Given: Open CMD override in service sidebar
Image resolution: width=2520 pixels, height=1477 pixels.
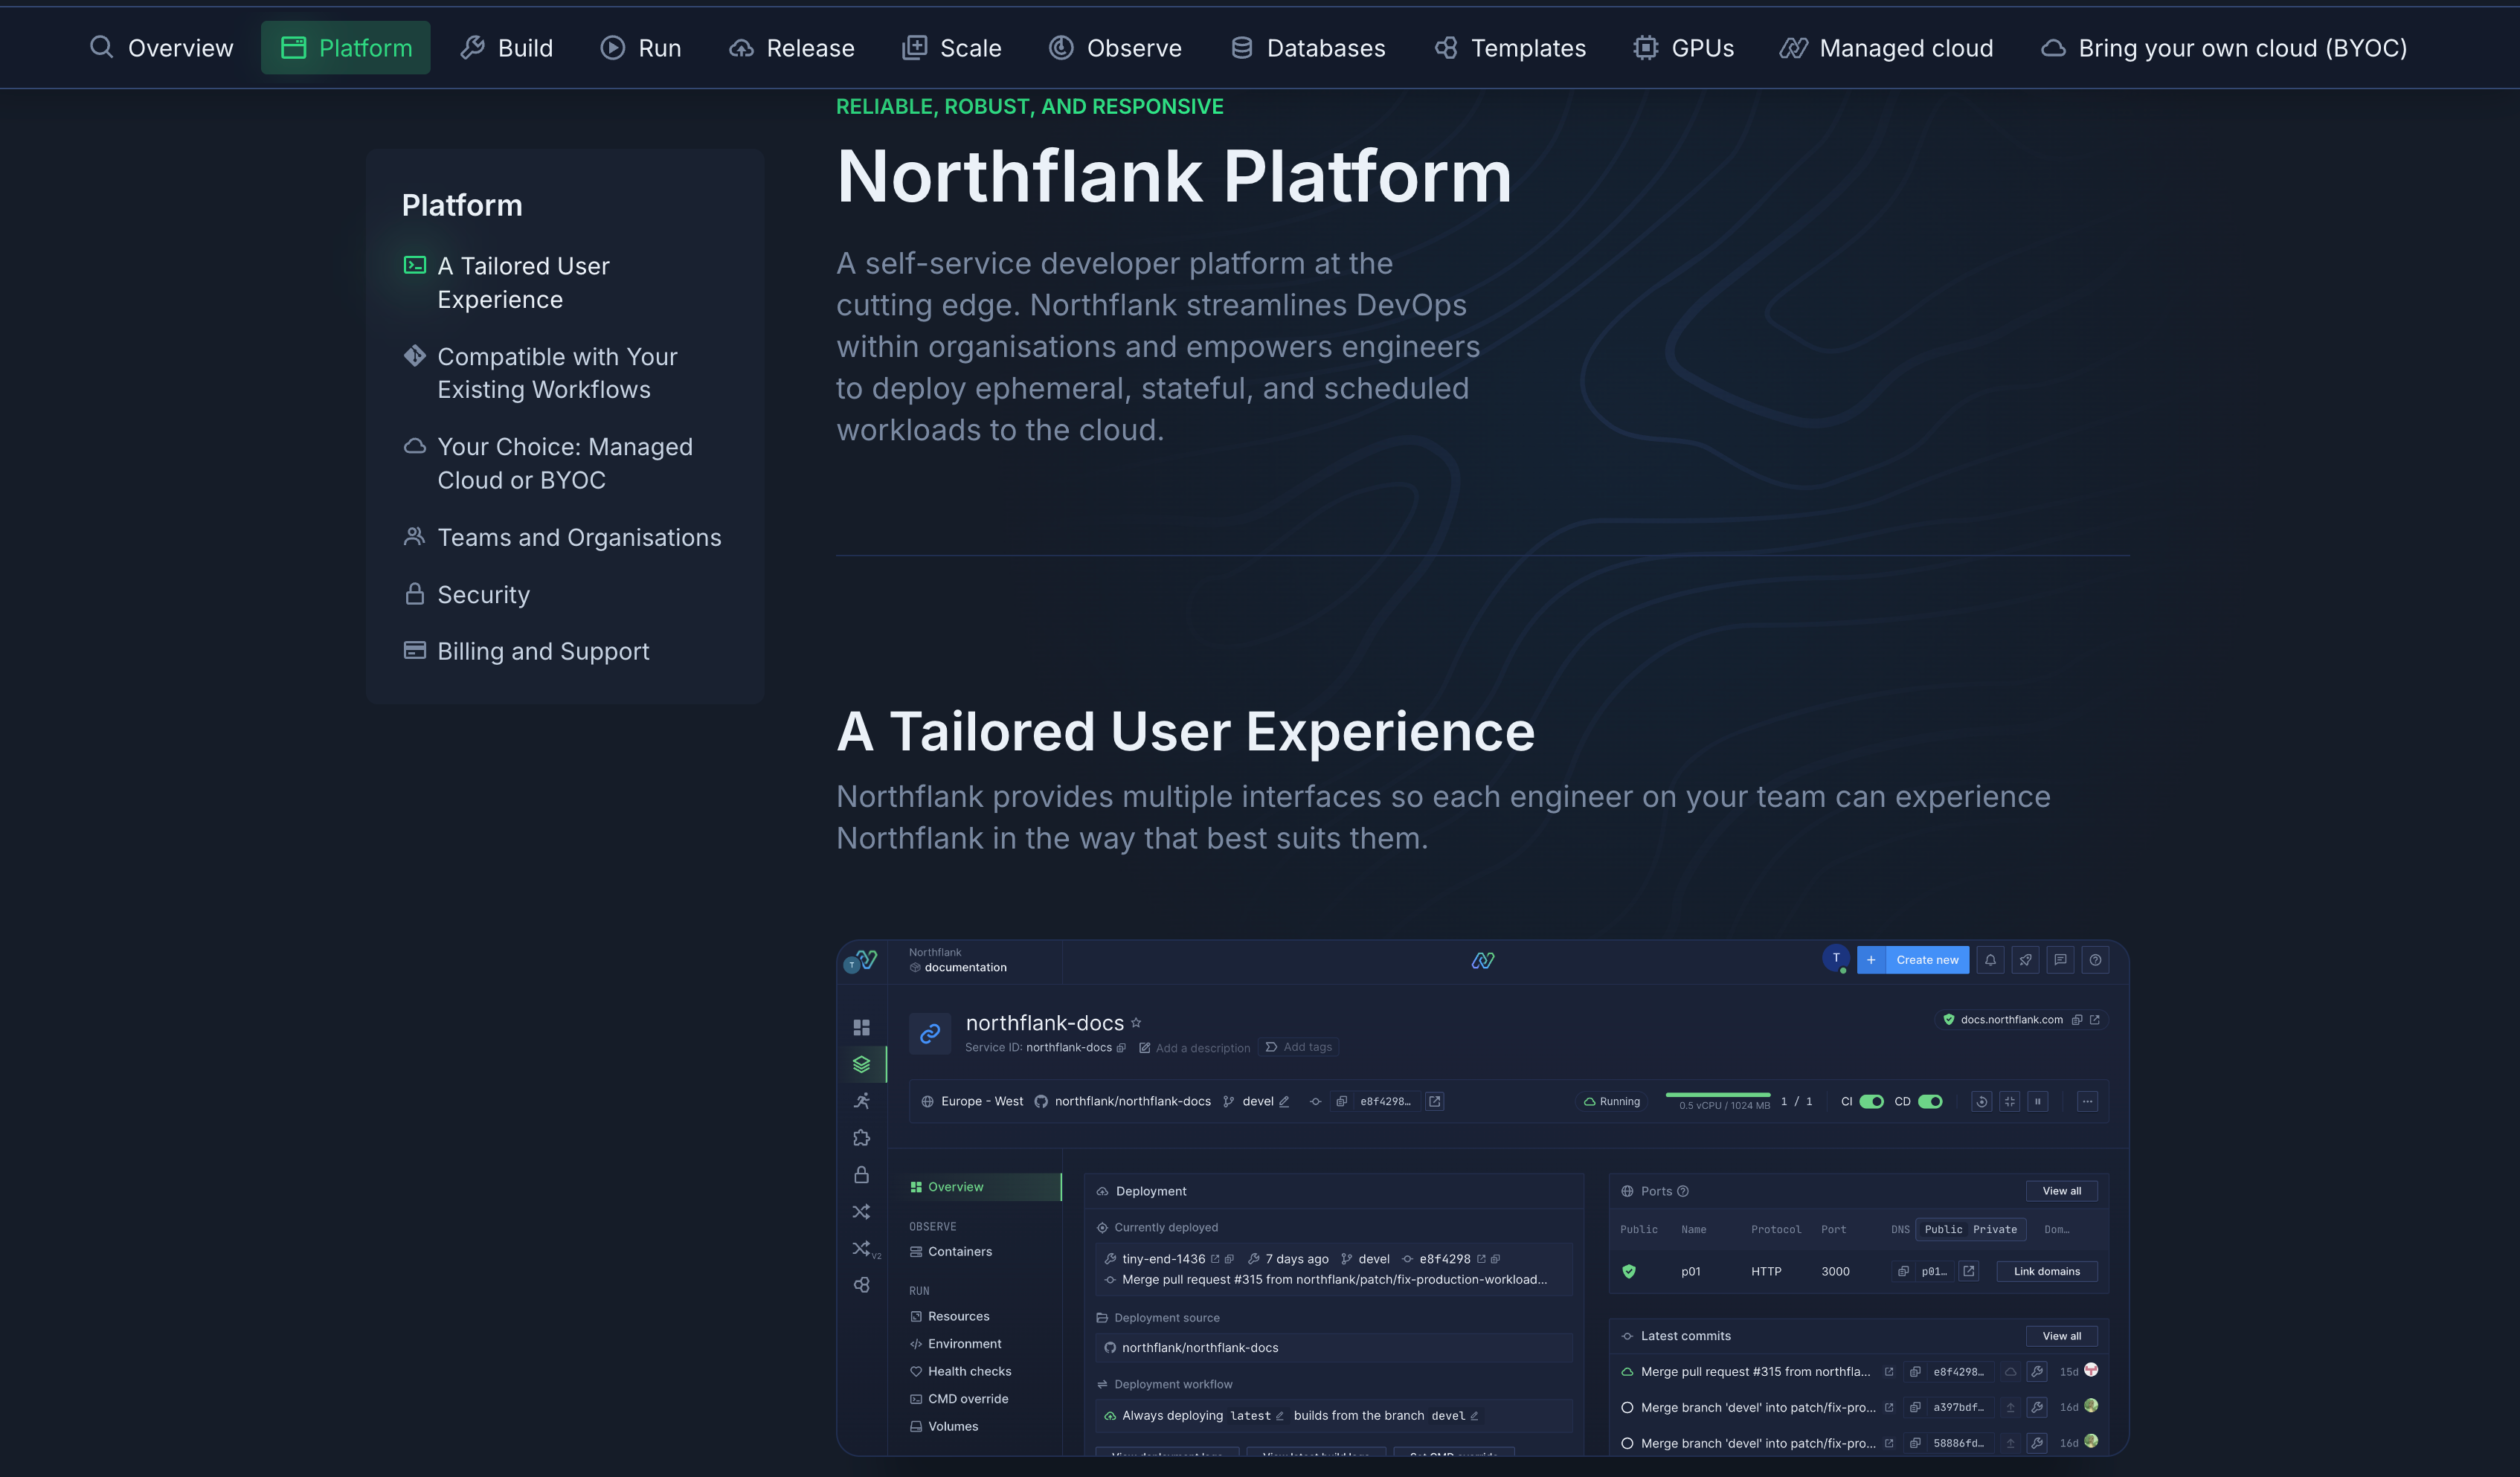Looking at the screenshot, I should (958, 1398).
